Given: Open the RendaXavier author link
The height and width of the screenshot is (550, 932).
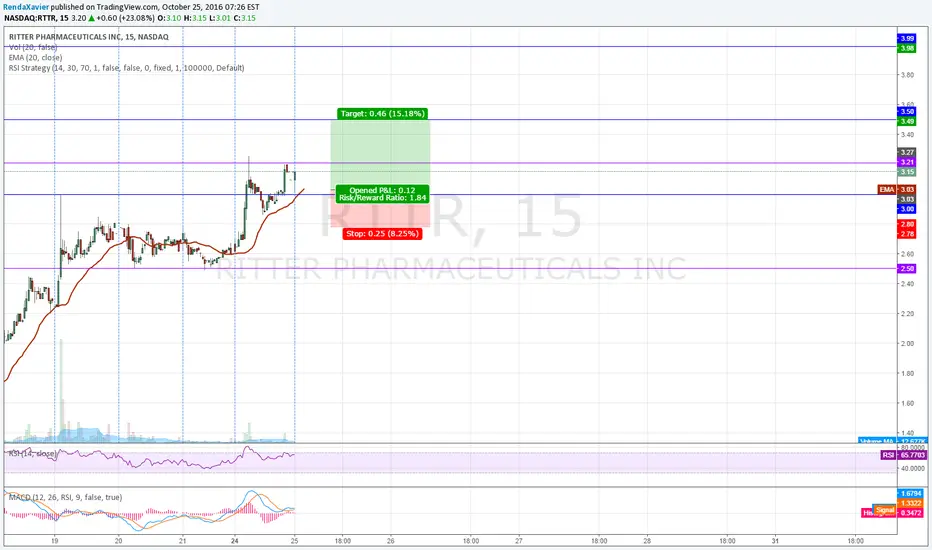Looking at the screenshot, I should [x=26, y=7].
